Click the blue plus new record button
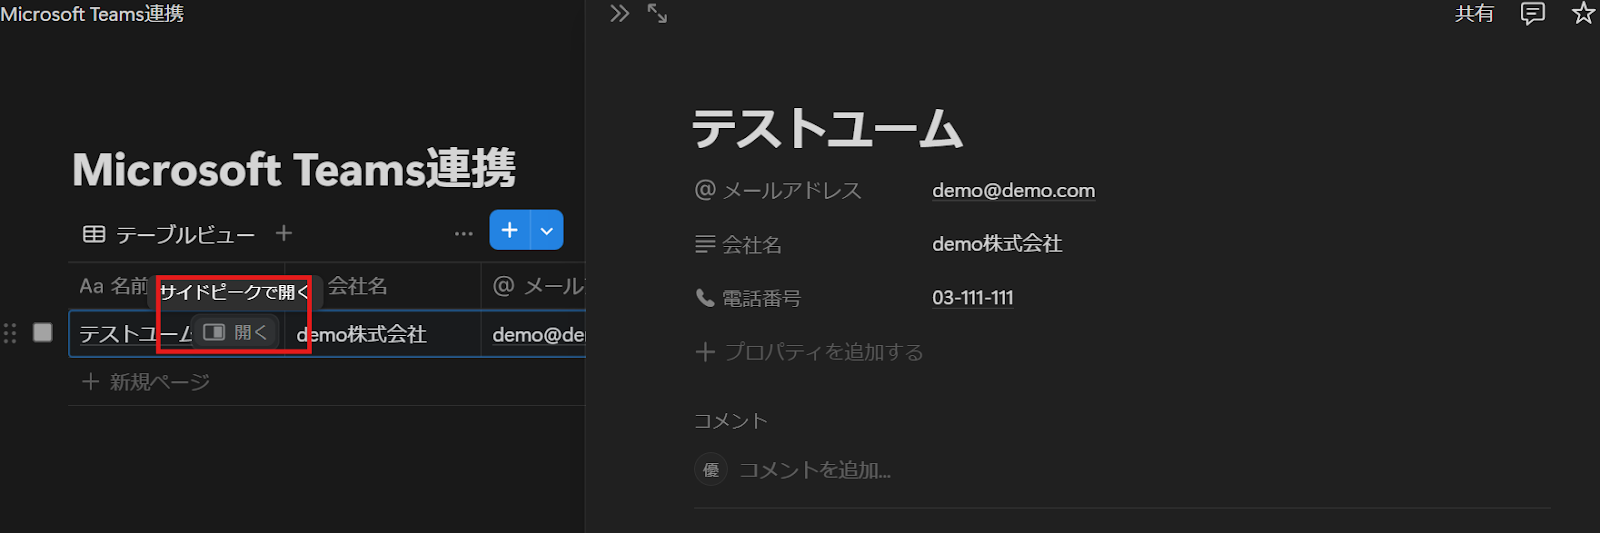Image resolution: width=1600 pixels, height=533 pixels. (510, 230)
